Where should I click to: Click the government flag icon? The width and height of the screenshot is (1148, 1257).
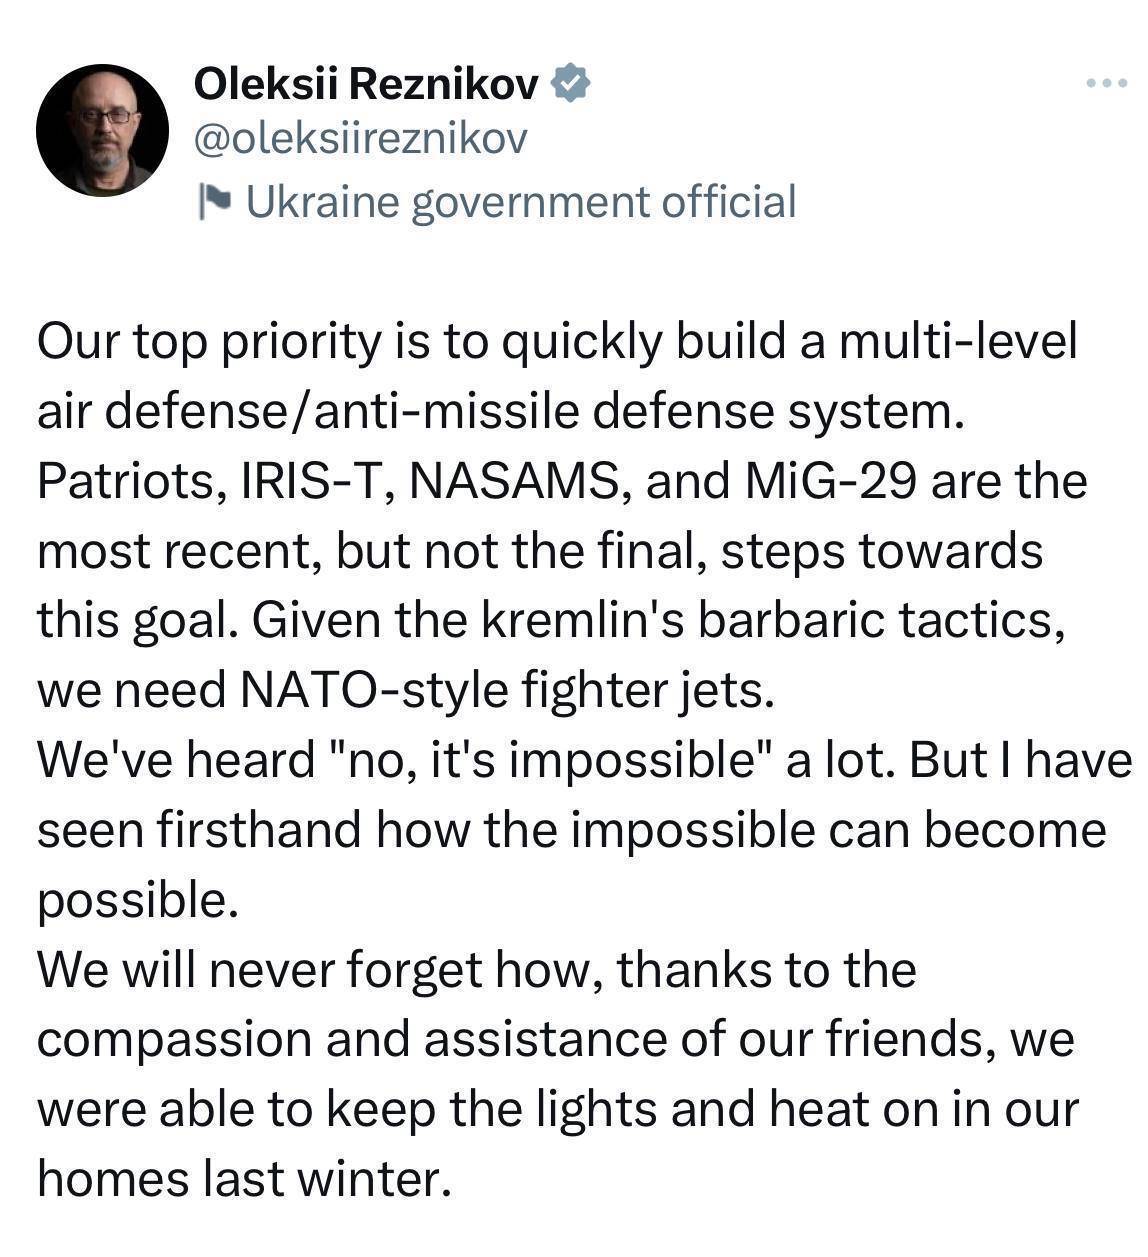tap(215, 202)
